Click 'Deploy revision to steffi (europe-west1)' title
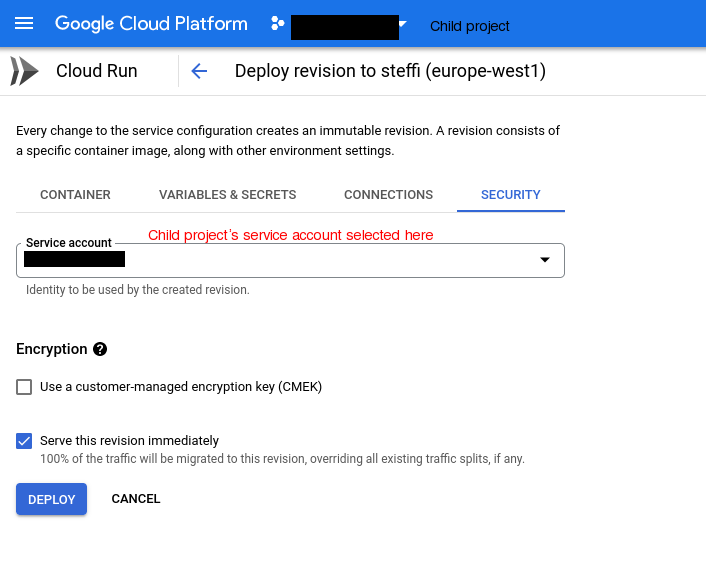The width and height of the screenshot is (706, 576). 390,71
